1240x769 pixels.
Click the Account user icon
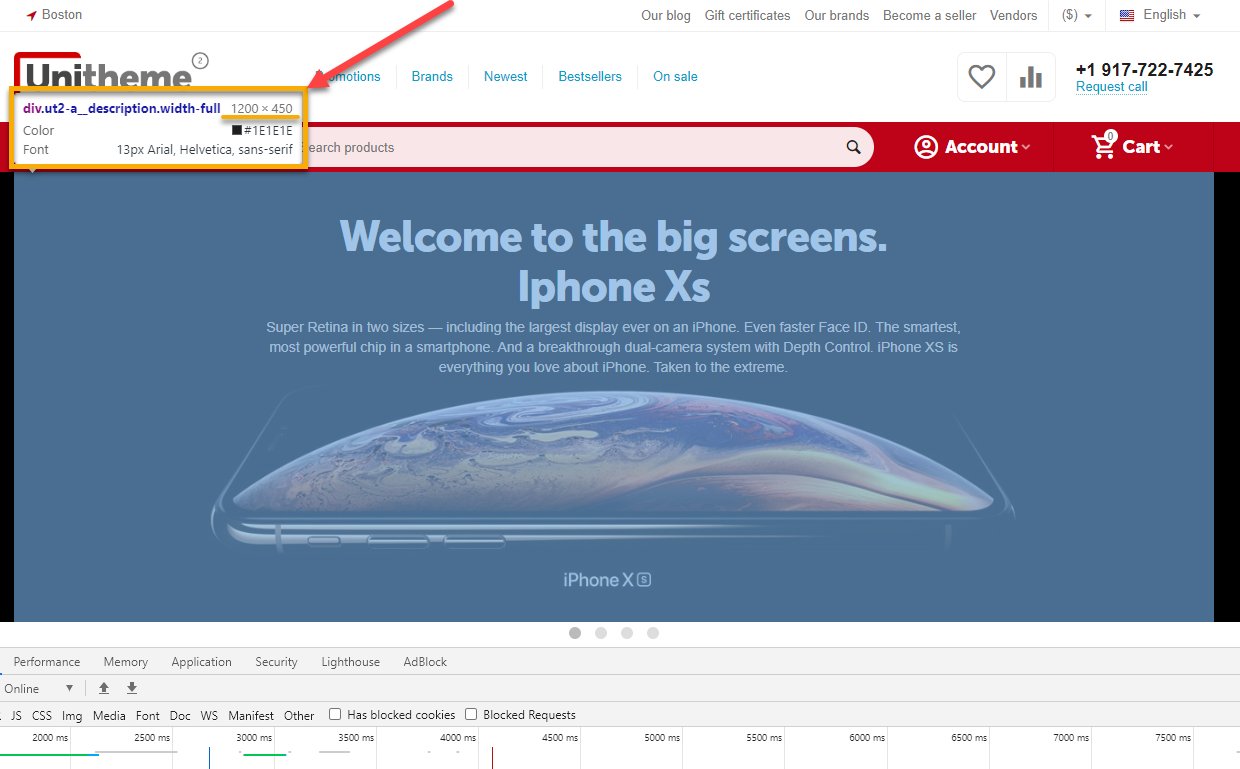927,147
